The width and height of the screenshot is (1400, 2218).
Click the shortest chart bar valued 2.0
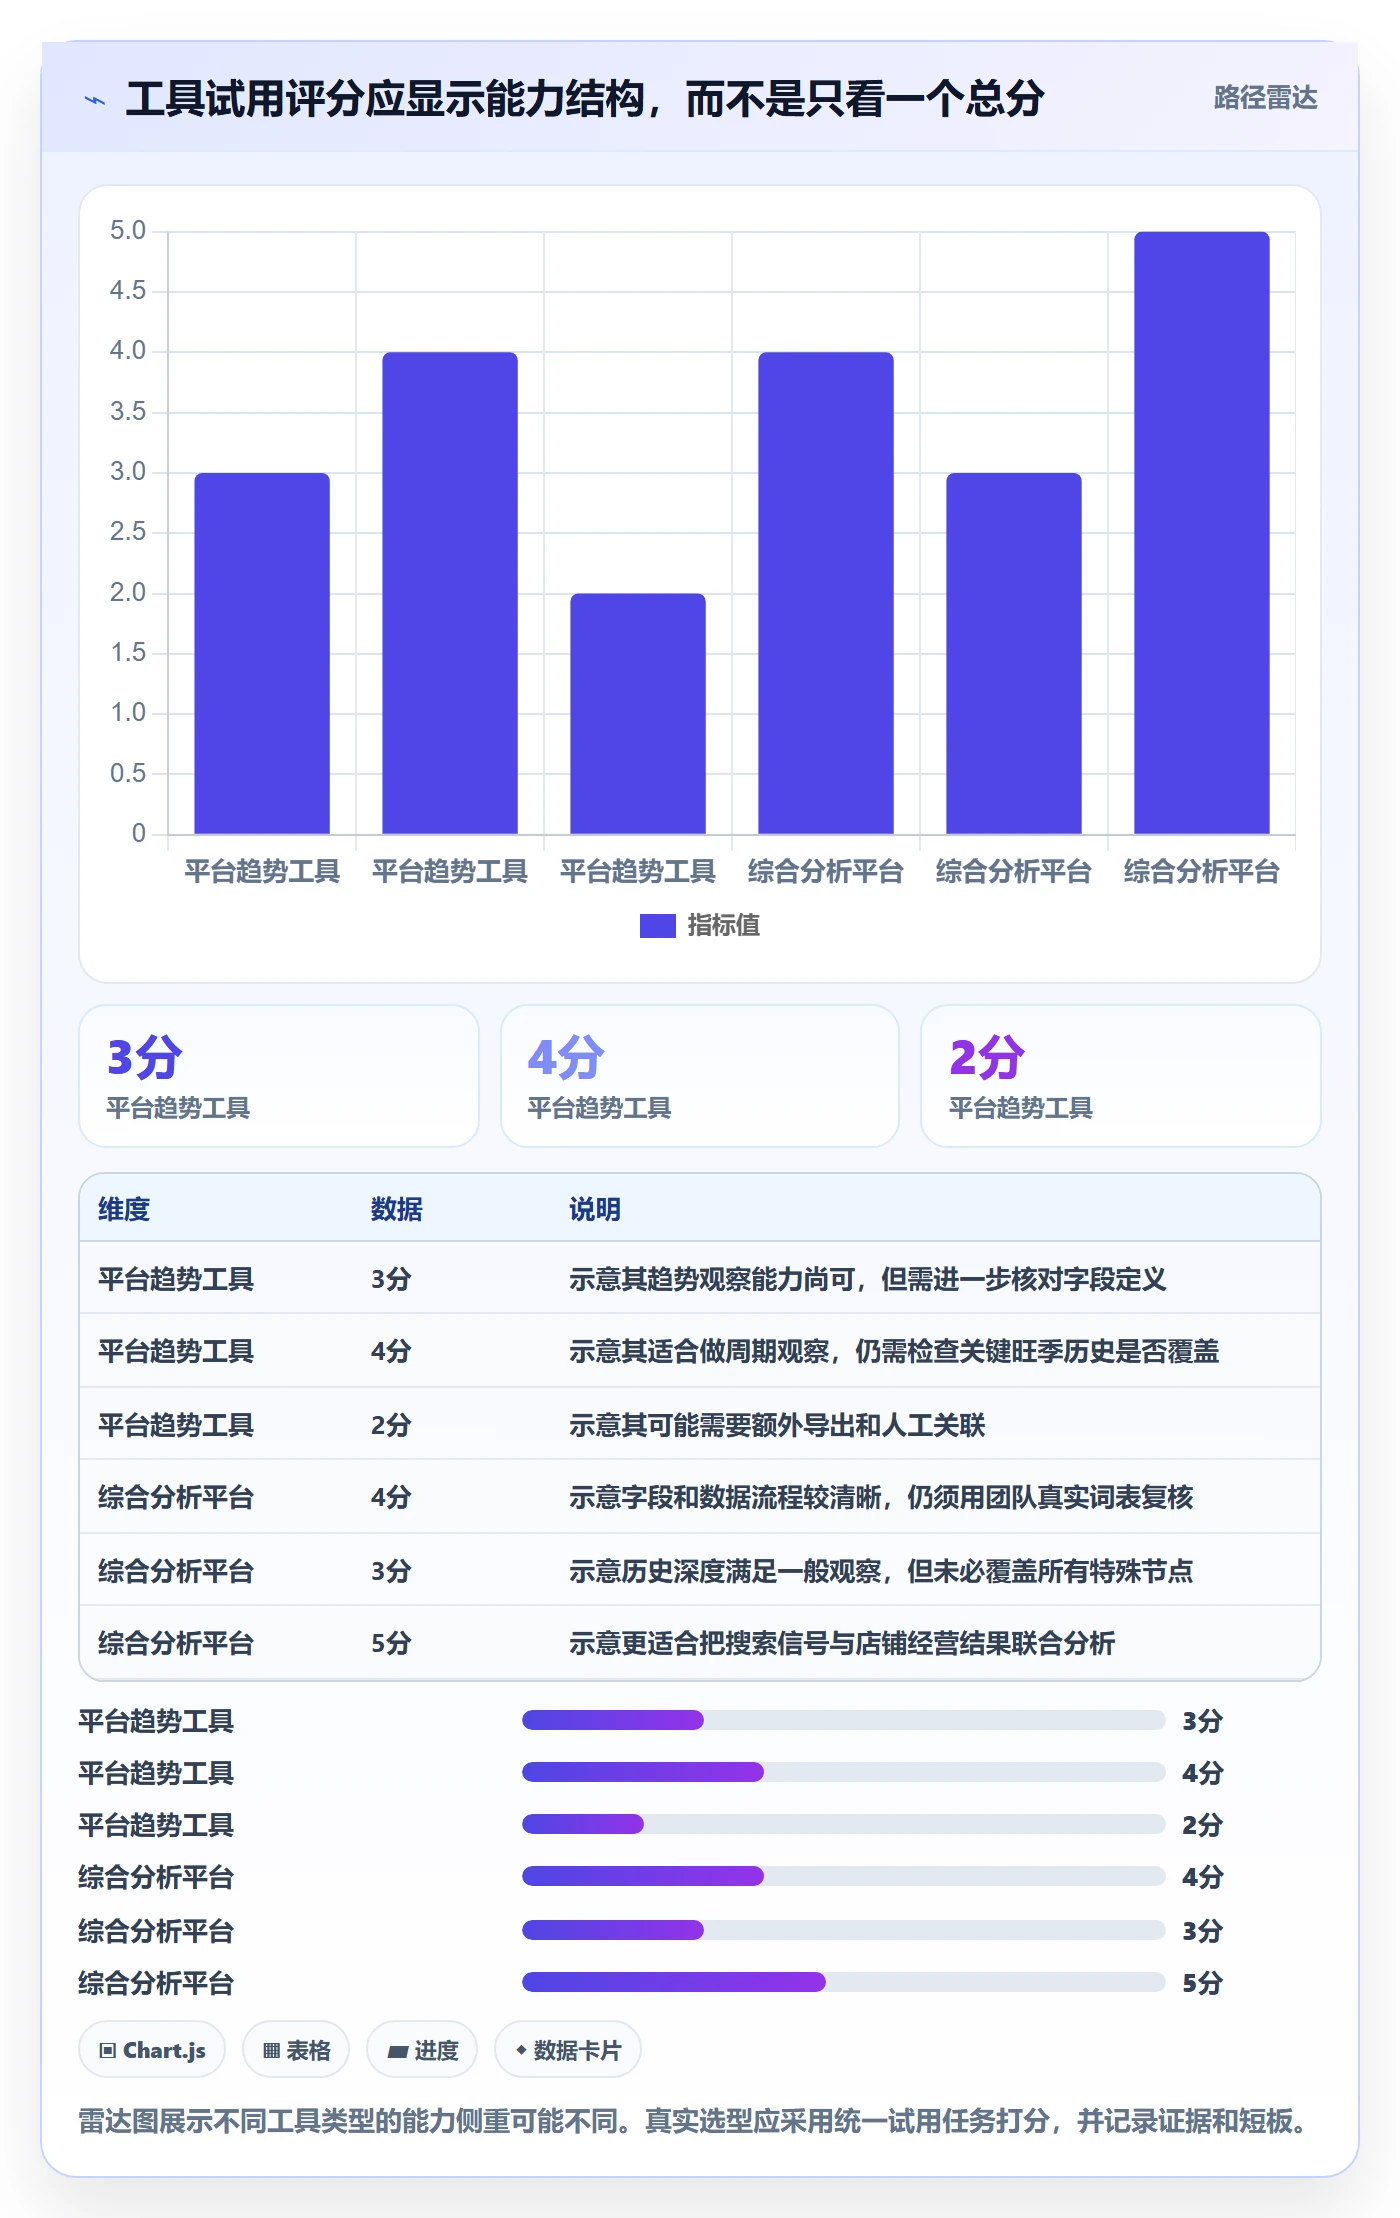[x=637, y=714]
